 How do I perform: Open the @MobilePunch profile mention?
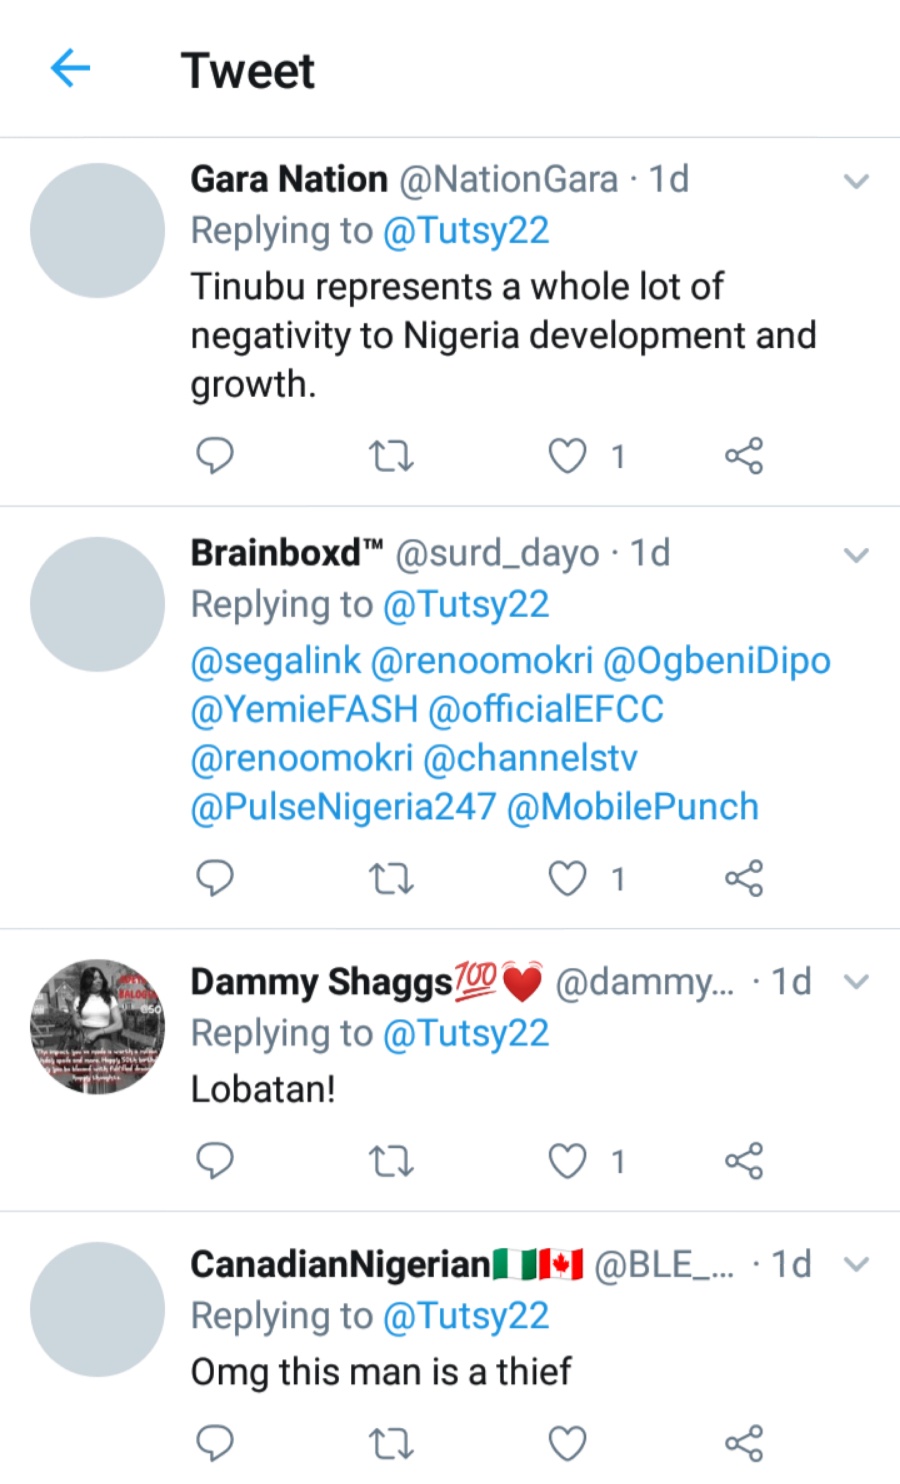[x=633, y=807]
